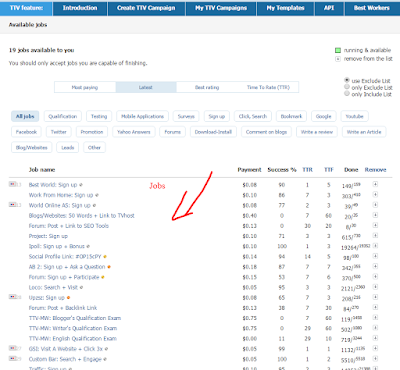Open the API tab

(x=329, y=8)
